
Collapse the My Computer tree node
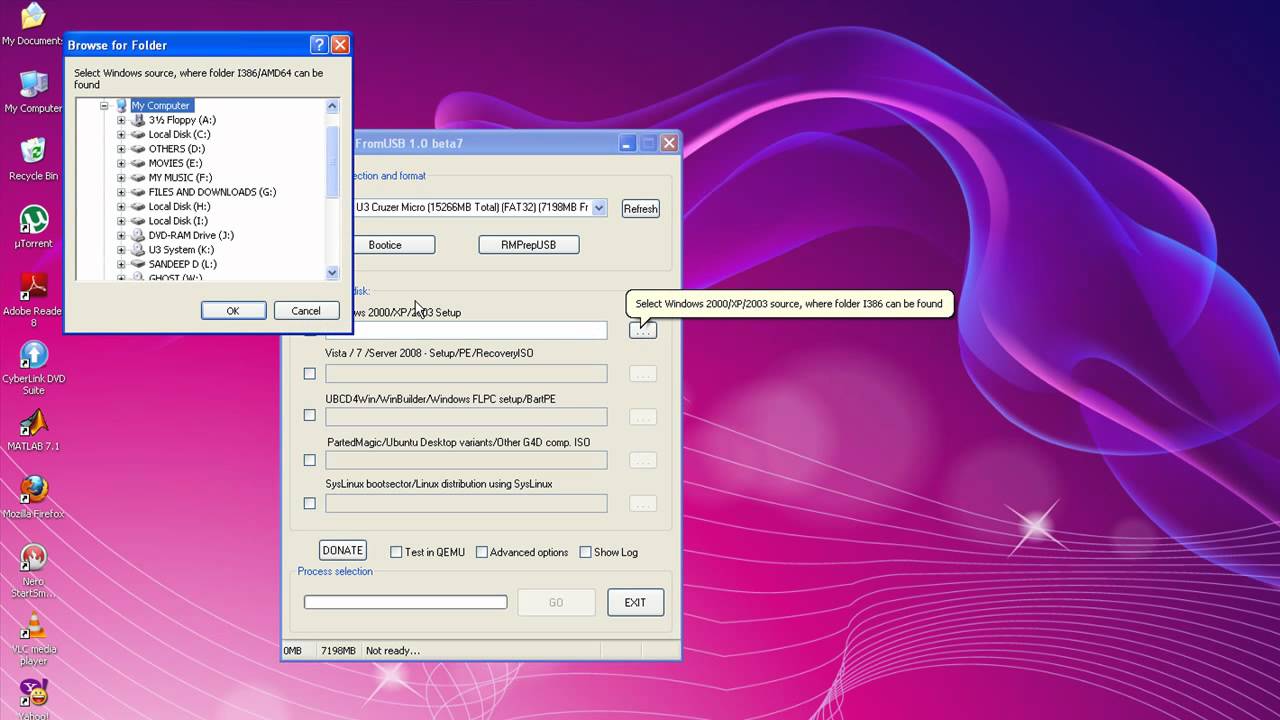click(x=103, y=105)
